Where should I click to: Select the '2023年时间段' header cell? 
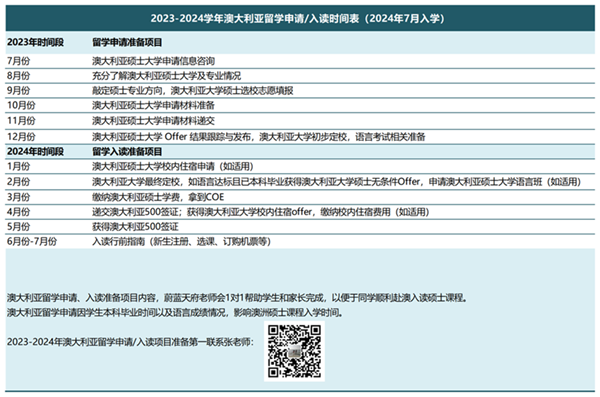(35, 42)
